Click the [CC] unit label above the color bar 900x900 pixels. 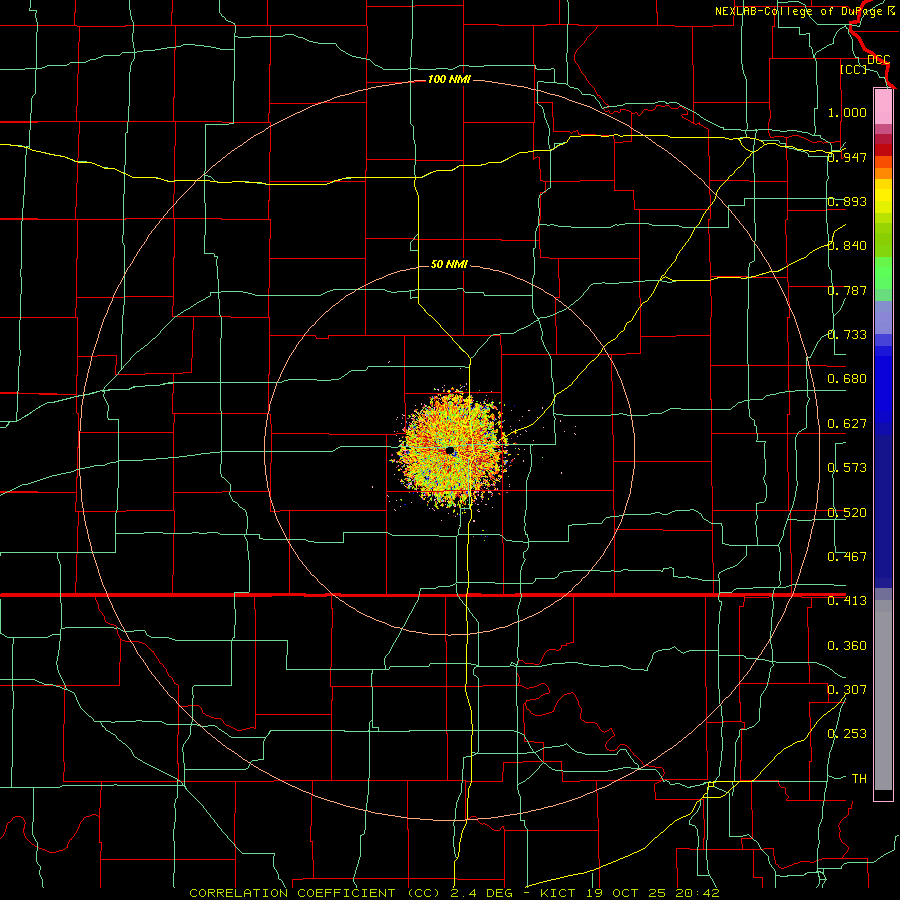click(x=853, y=69)
